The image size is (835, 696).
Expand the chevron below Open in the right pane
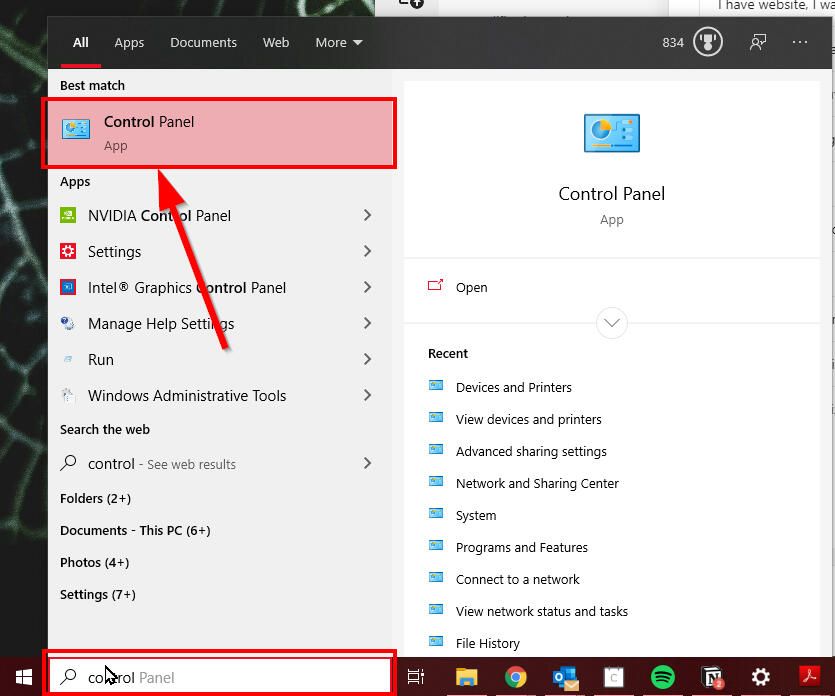point(611,323)
